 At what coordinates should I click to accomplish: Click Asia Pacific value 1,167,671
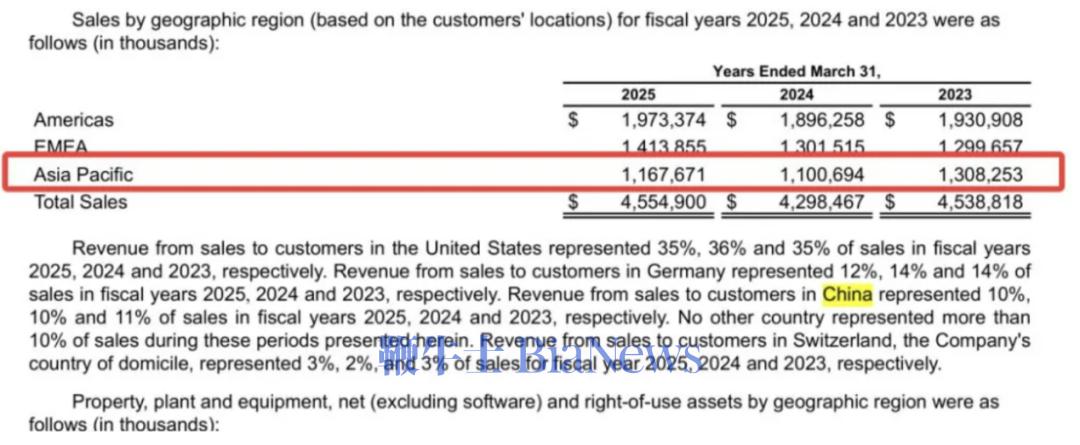[x=663, y=174]
